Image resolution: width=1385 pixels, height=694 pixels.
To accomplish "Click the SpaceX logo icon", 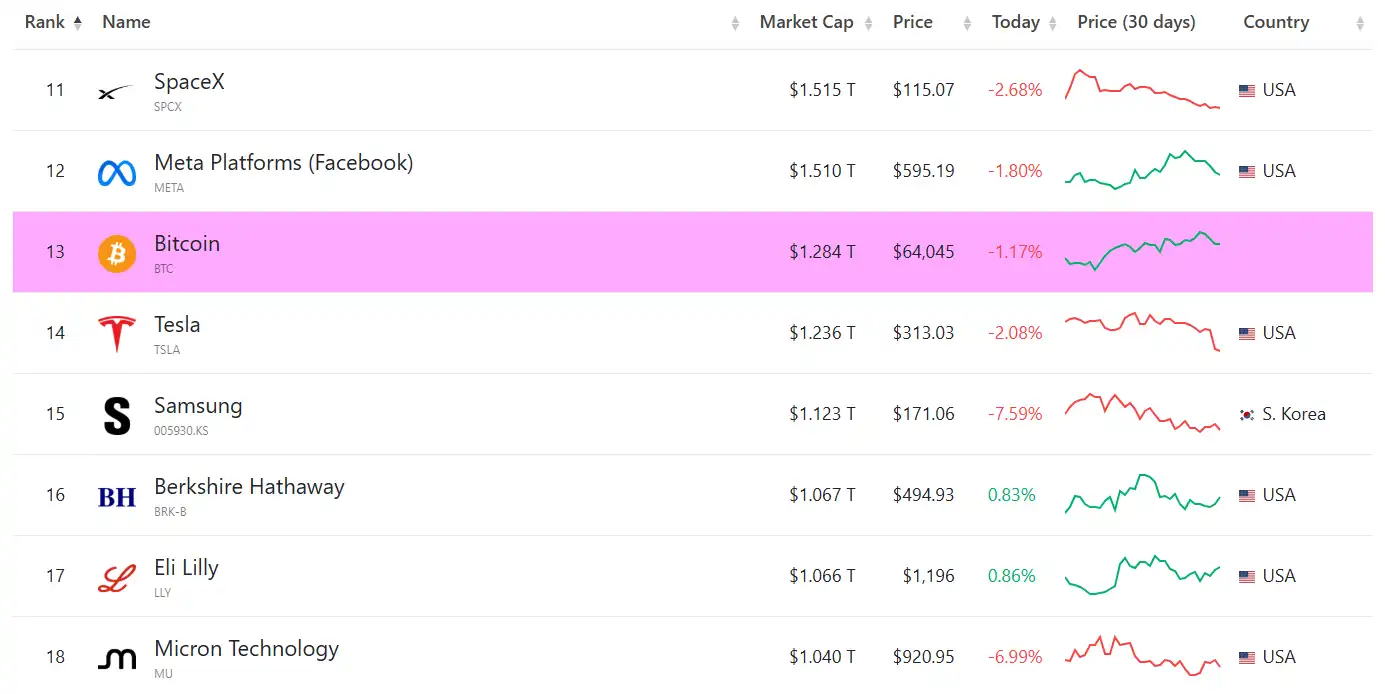I will [116, 92].
